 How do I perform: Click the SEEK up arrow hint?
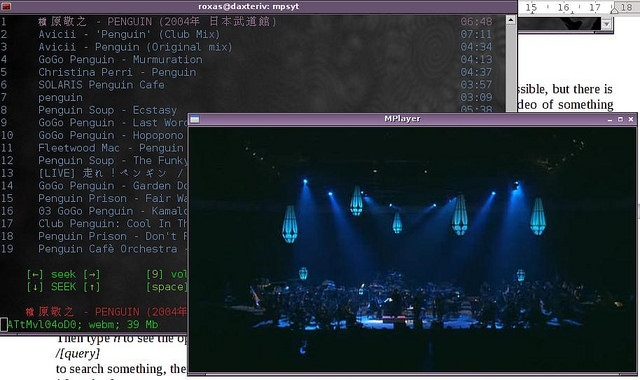click(92, 287)
